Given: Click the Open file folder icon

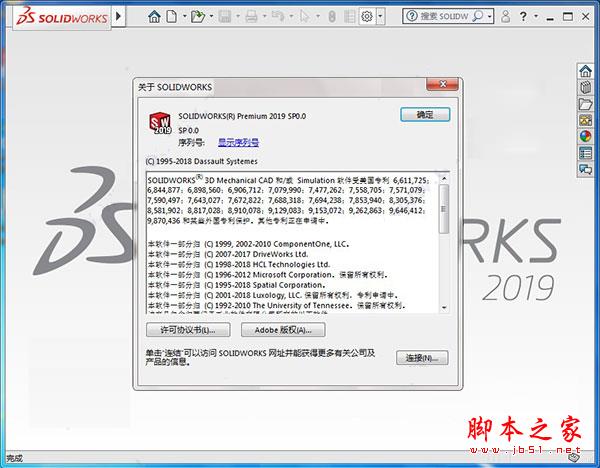Looking at the screenshot, I should 198,16.
